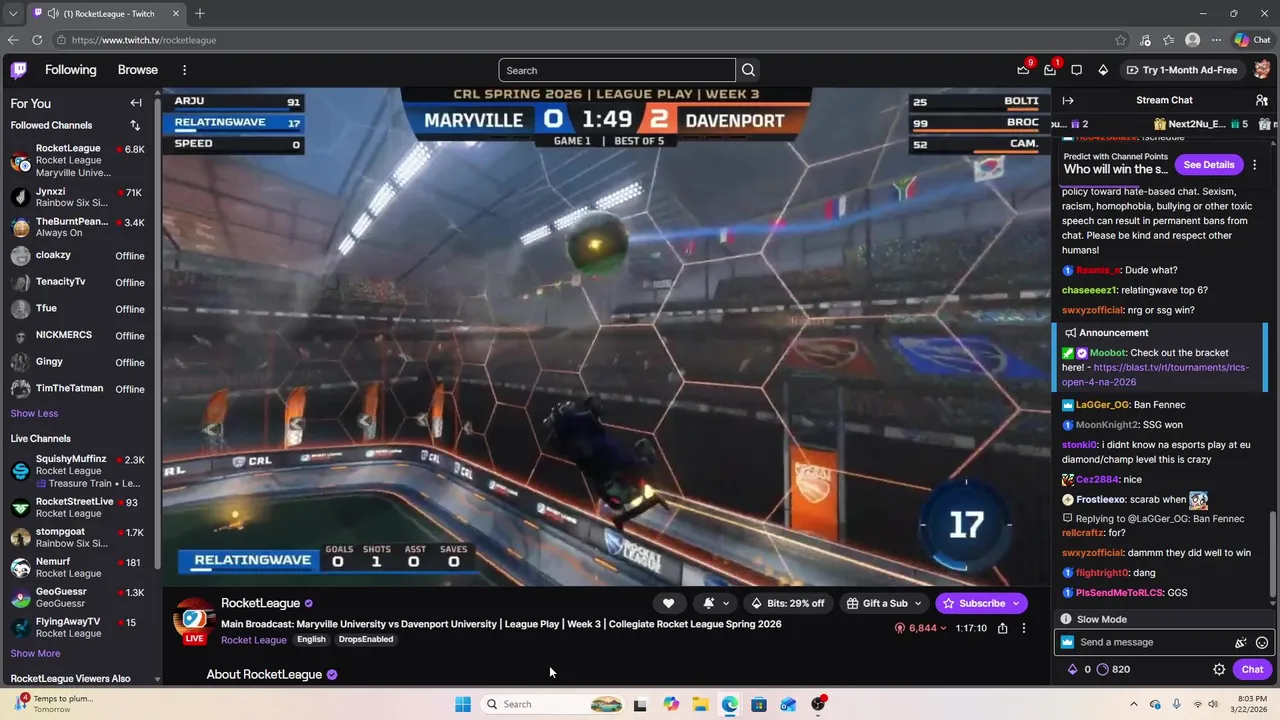Open a new browser tab
The image size is (1280, 720).
[x=200, y=13]
